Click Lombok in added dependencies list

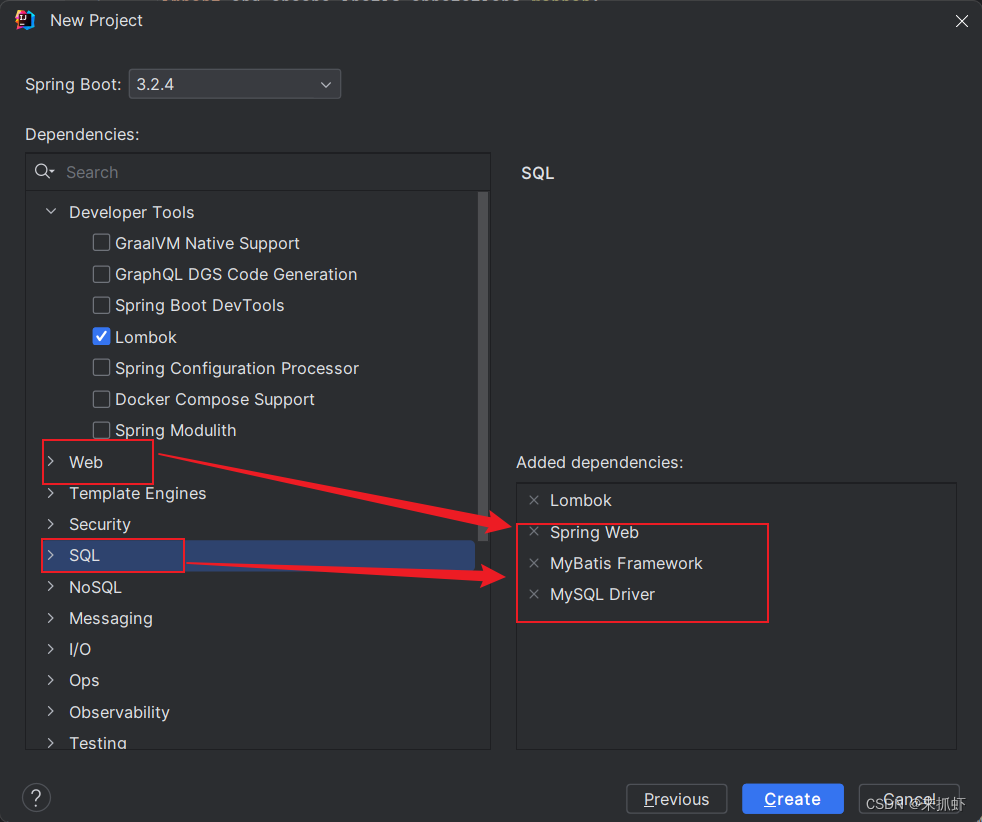(581, 500)
